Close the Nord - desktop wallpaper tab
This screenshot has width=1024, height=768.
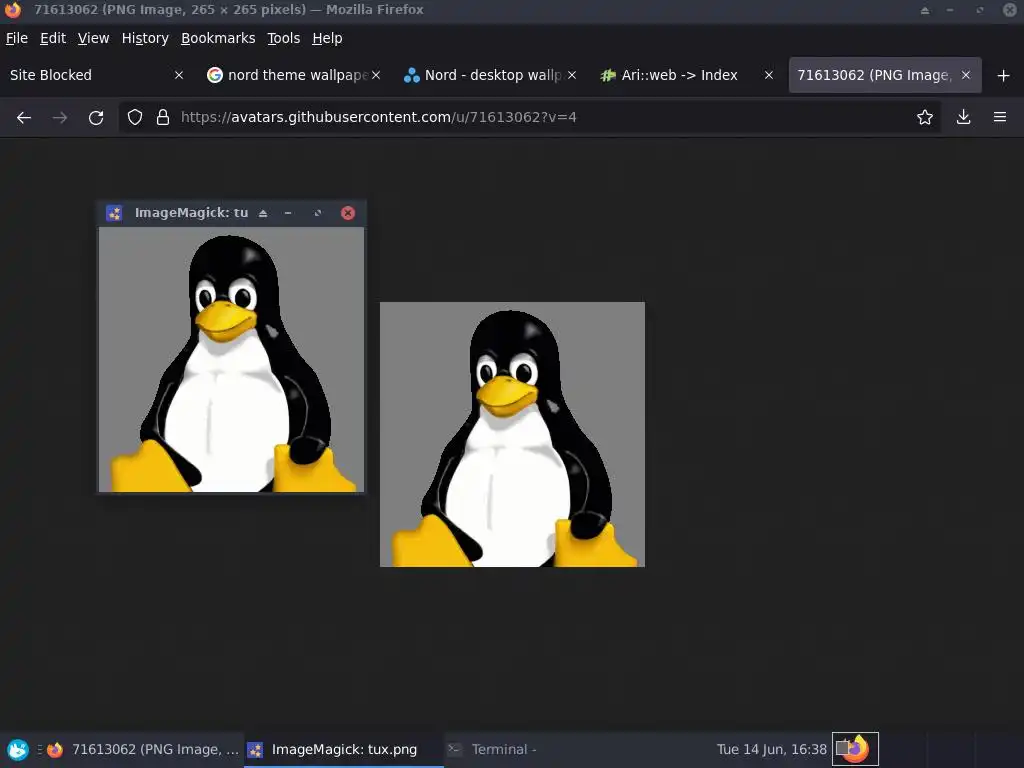(572, 75)
